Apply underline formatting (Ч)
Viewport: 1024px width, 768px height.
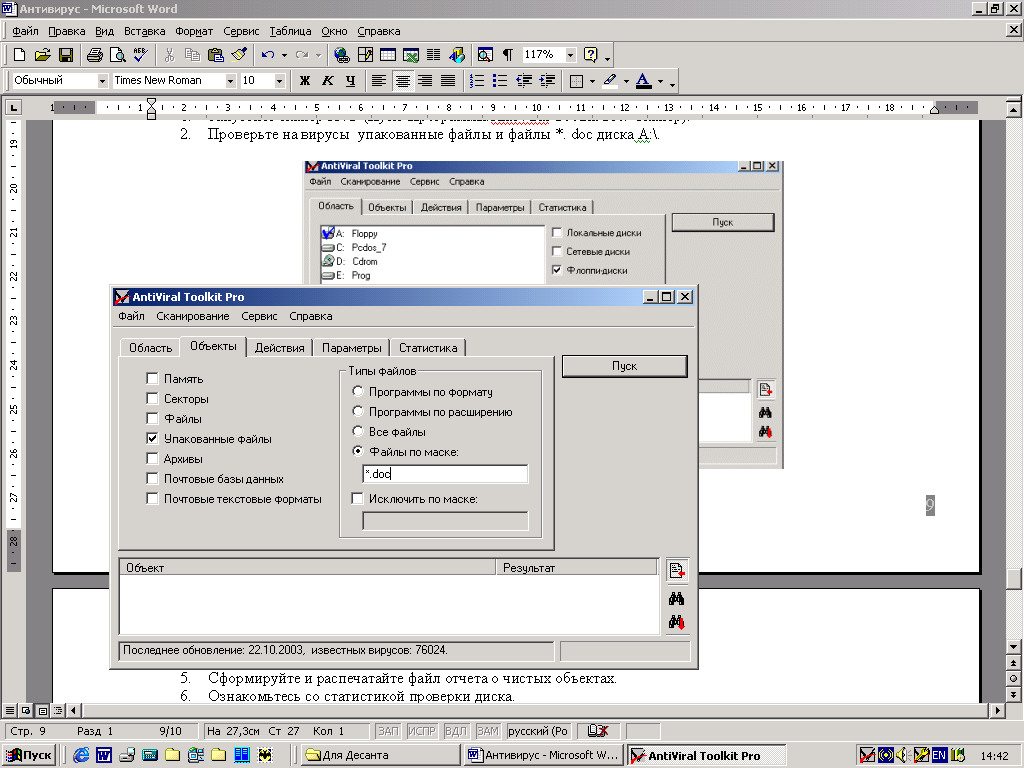click(x=351, y=81)
